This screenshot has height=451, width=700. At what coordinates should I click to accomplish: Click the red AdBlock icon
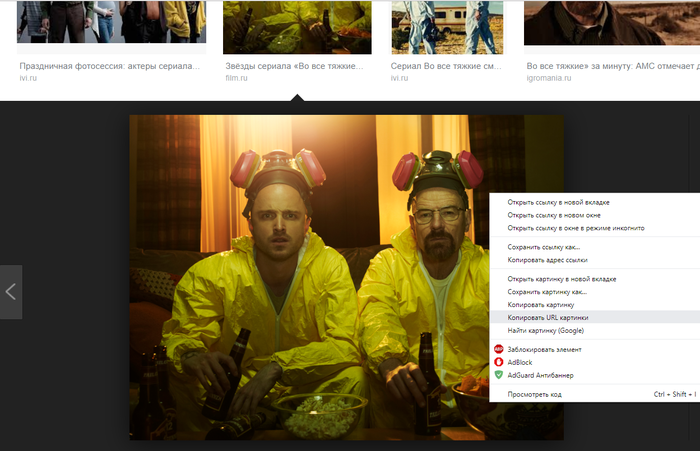[499, 362]
